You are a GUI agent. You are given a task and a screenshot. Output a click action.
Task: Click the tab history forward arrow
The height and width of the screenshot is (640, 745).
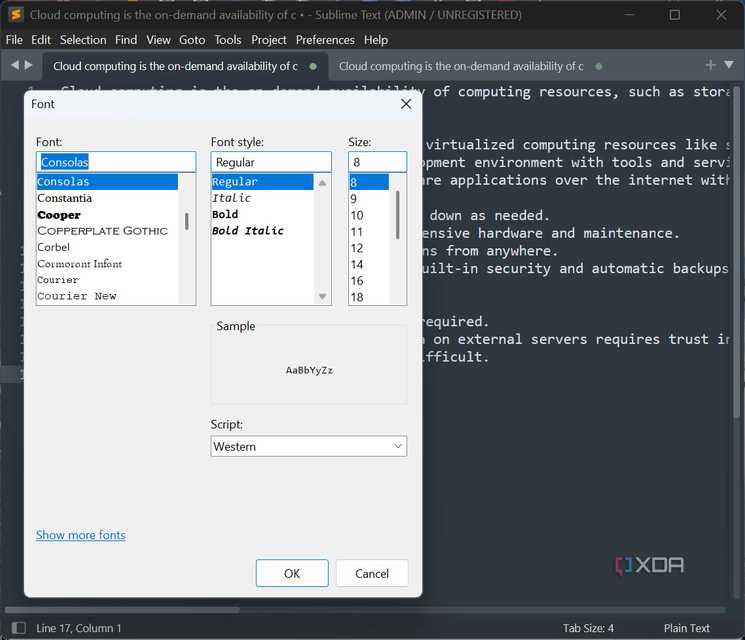[x=29, y=65]
